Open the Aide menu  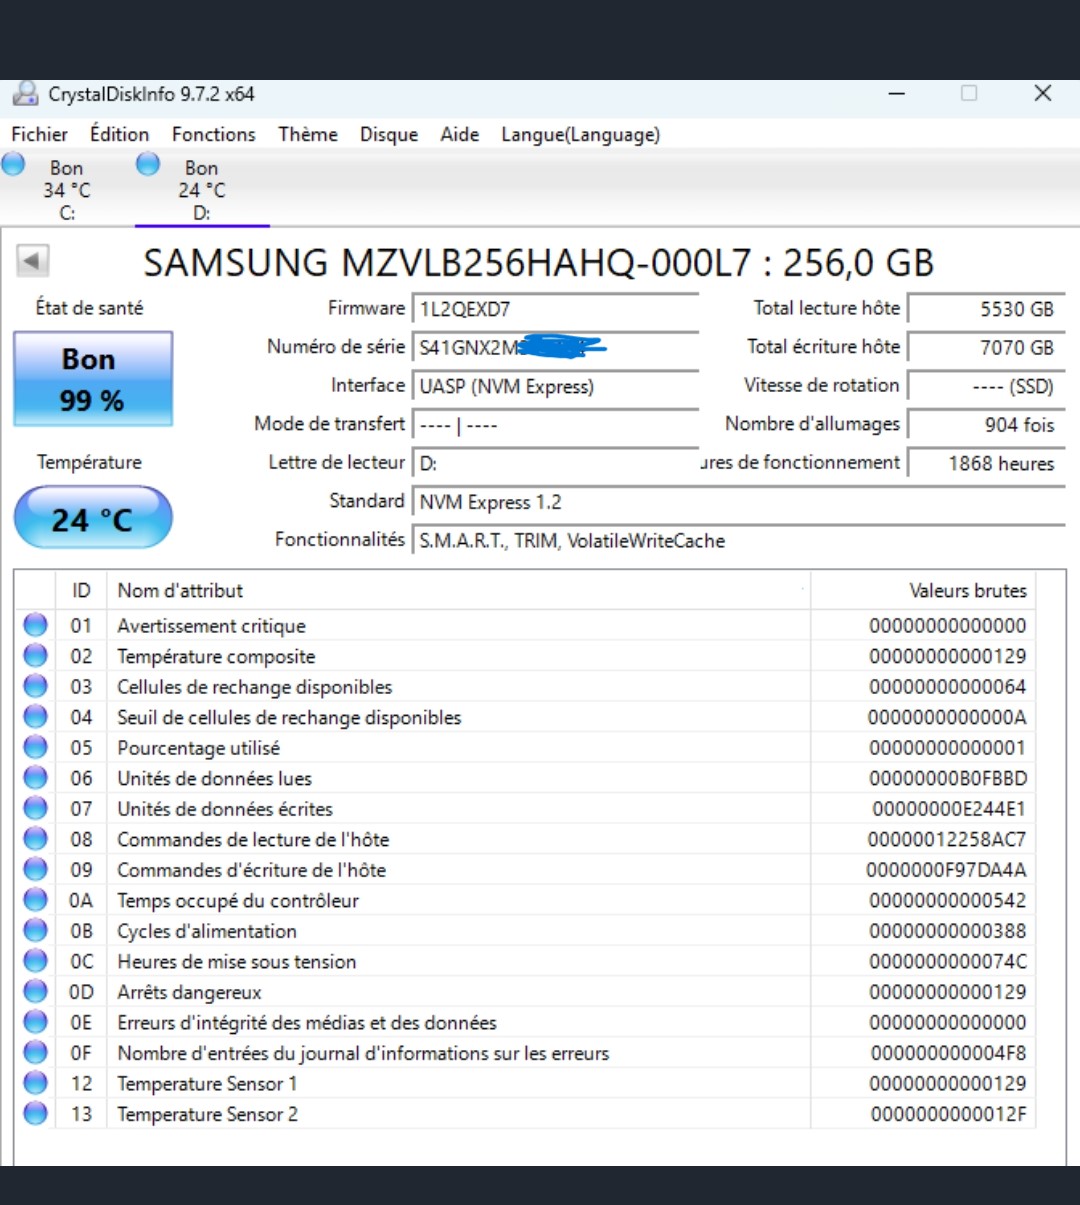(460, 134)
